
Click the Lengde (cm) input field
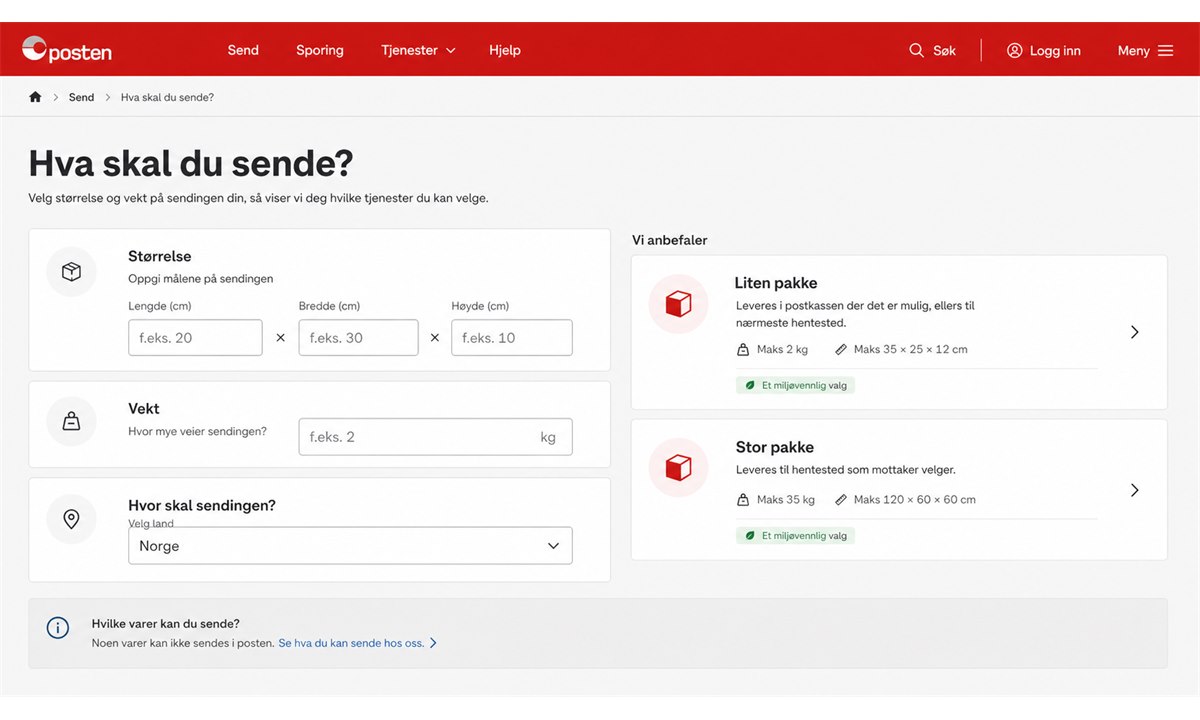195,338
